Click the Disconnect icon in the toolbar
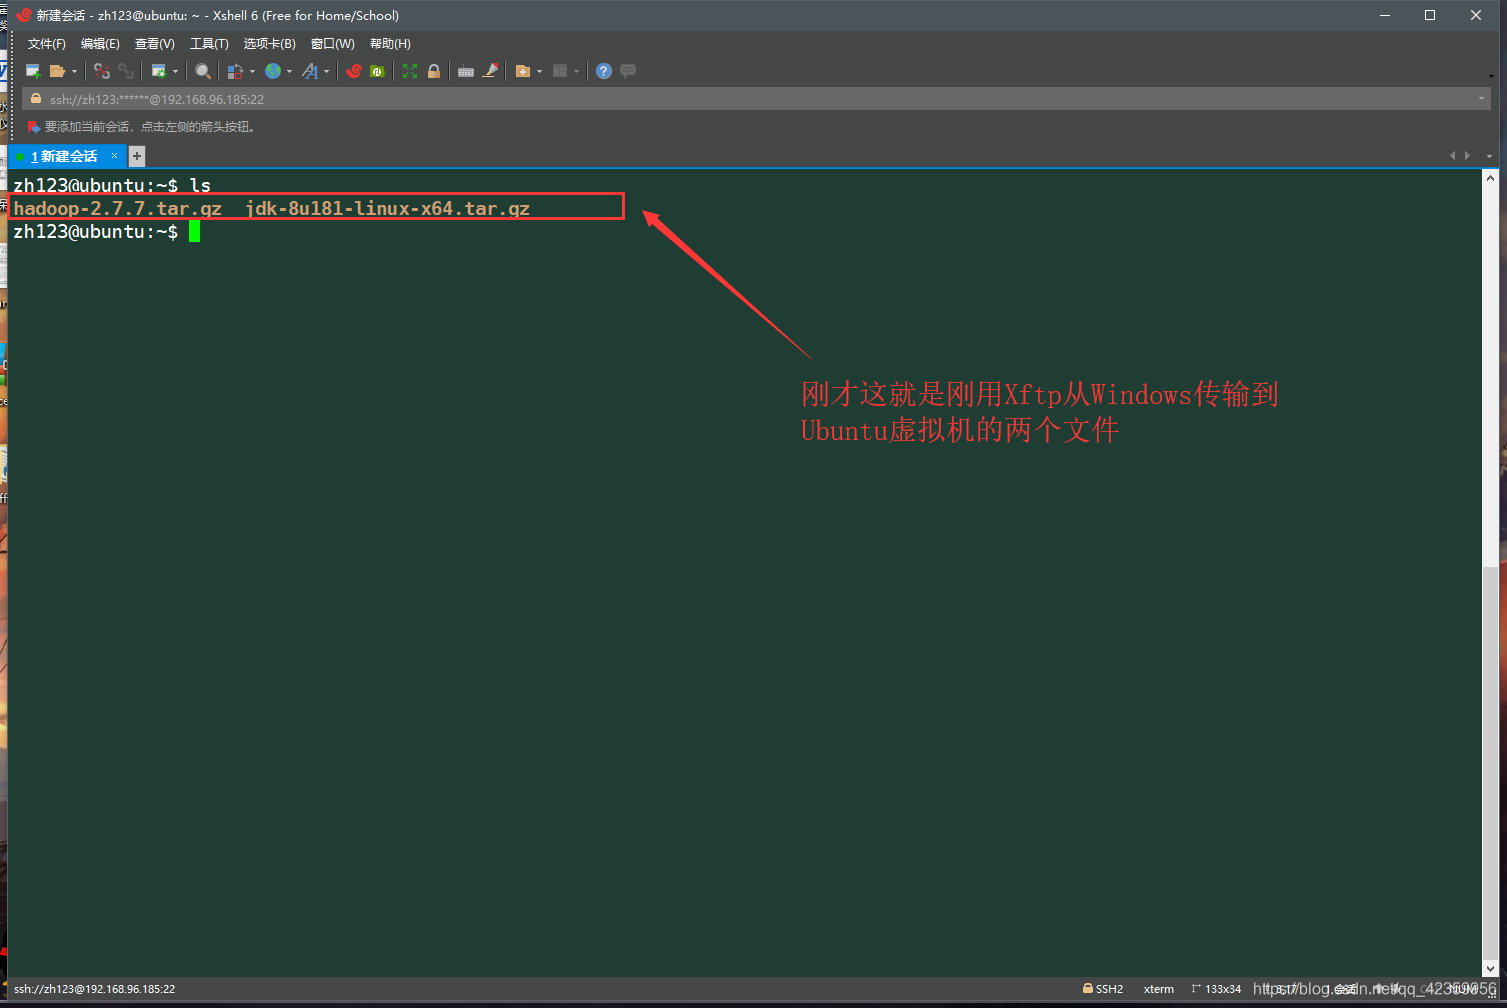This screenshot has width=1507, height=1008. (101, 71)
